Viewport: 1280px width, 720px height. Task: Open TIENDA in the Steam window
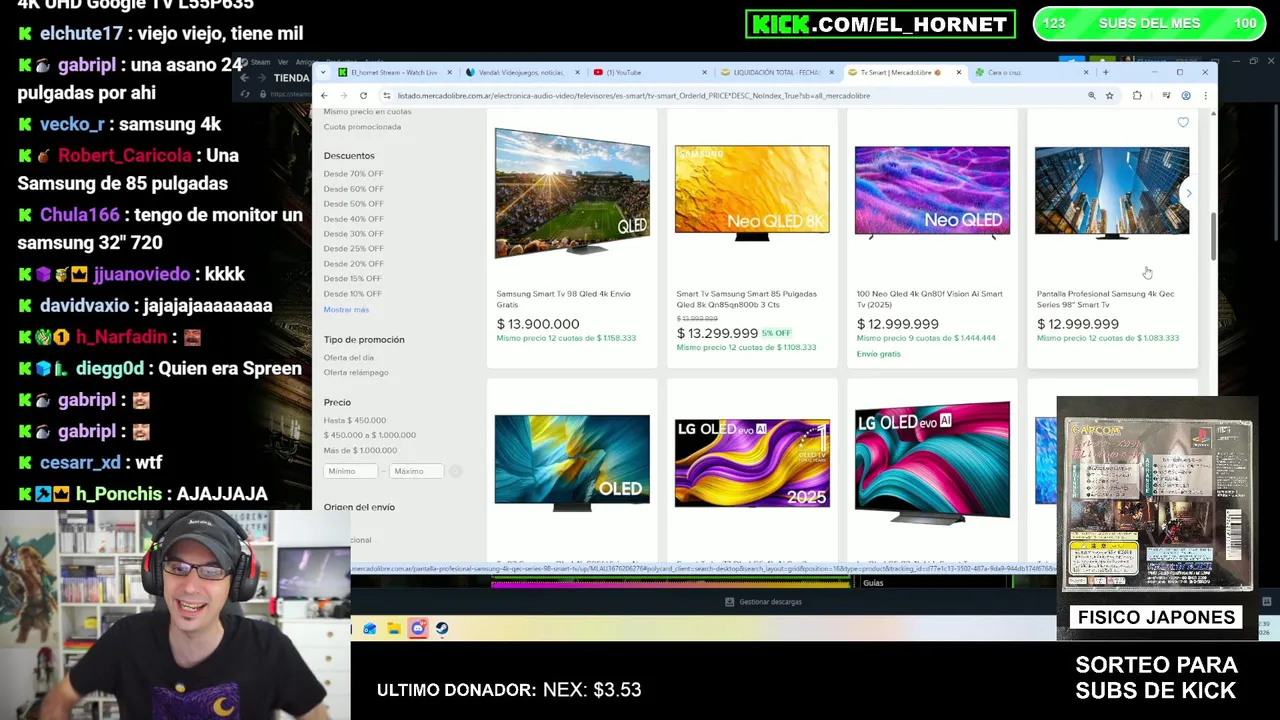pos(291,78)
